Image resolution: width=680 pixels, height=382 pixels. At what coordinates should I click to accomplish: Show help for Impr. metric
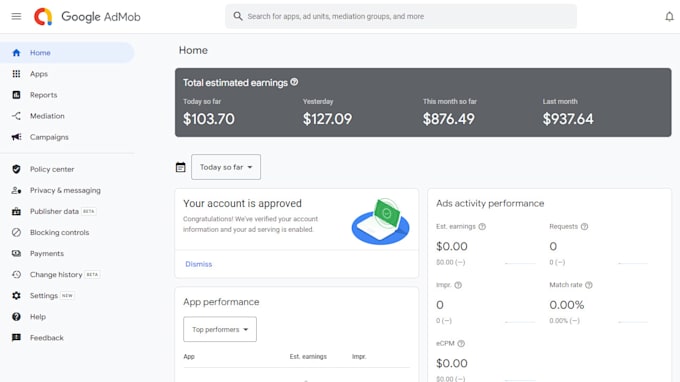click(x=458, y=285)
